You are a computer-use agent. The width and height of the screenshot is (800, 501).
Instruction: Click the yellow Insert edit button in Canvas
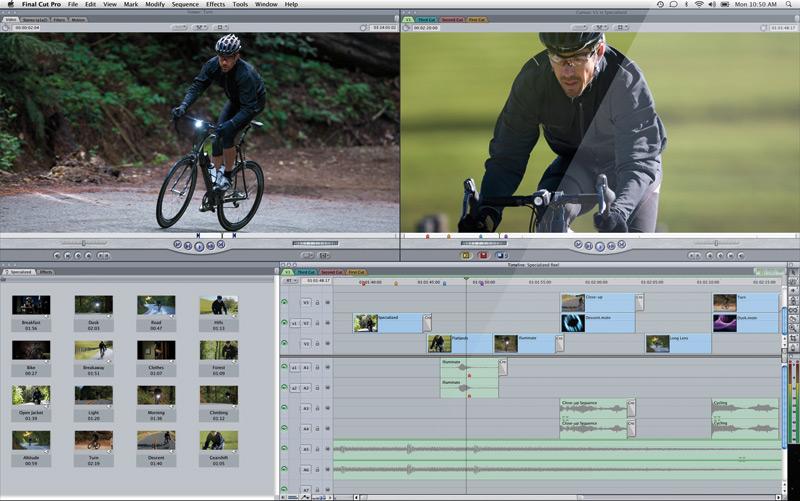[x=466, y=255]
